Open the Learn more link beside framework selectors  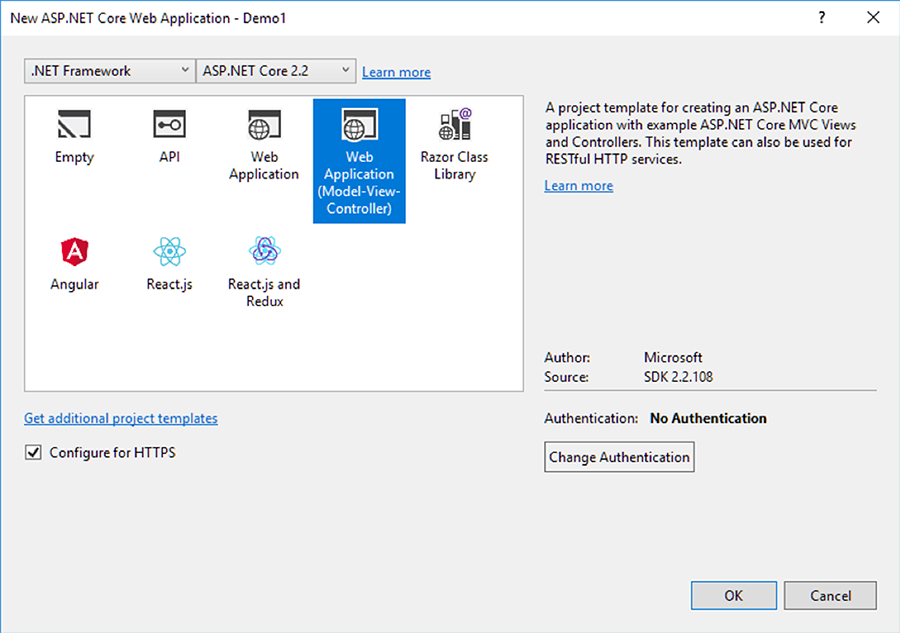pyautogui.click(x=396, y=71)
